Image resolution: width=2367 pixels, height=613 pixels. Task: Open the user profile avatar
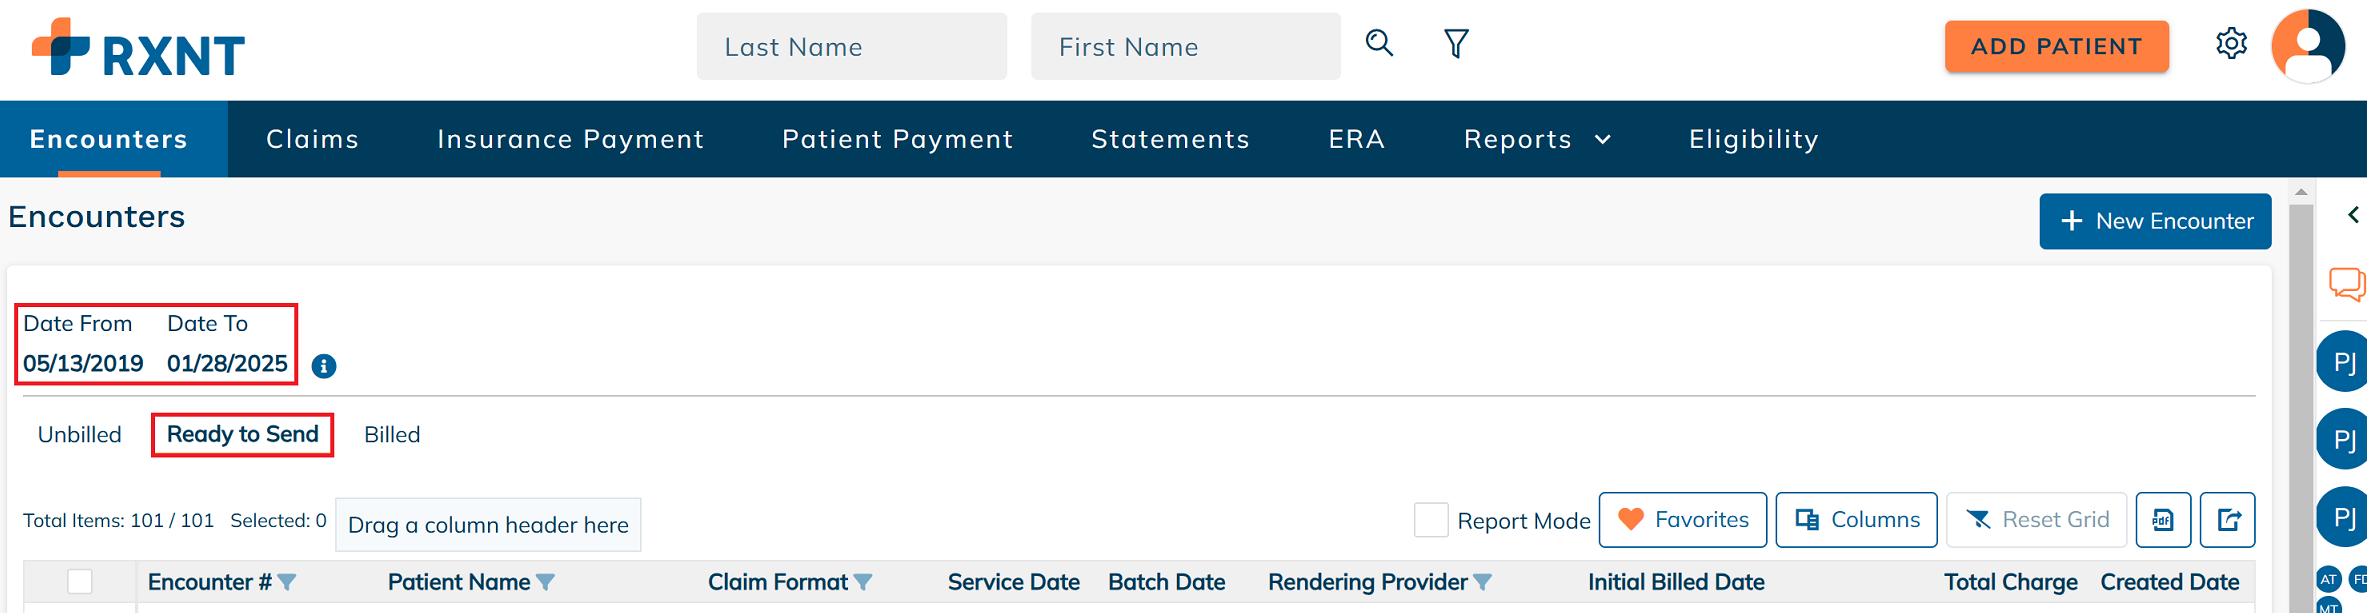(x=2308, y=46)
